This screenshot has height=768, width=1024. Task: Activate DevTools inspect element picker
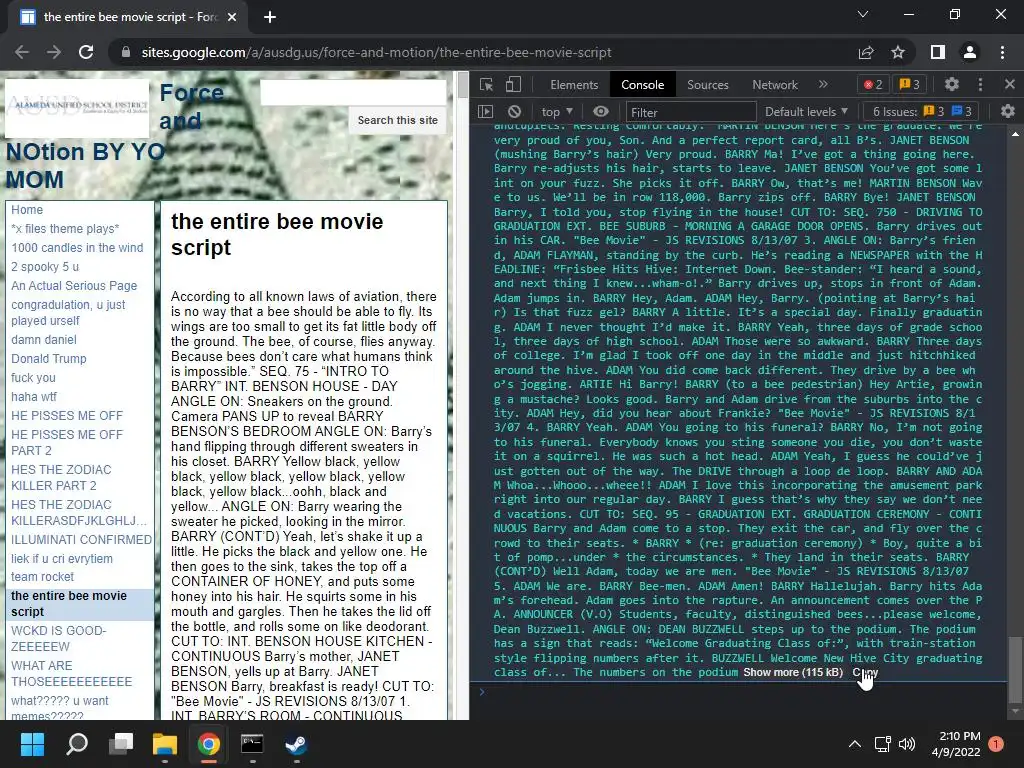point(486,85)
